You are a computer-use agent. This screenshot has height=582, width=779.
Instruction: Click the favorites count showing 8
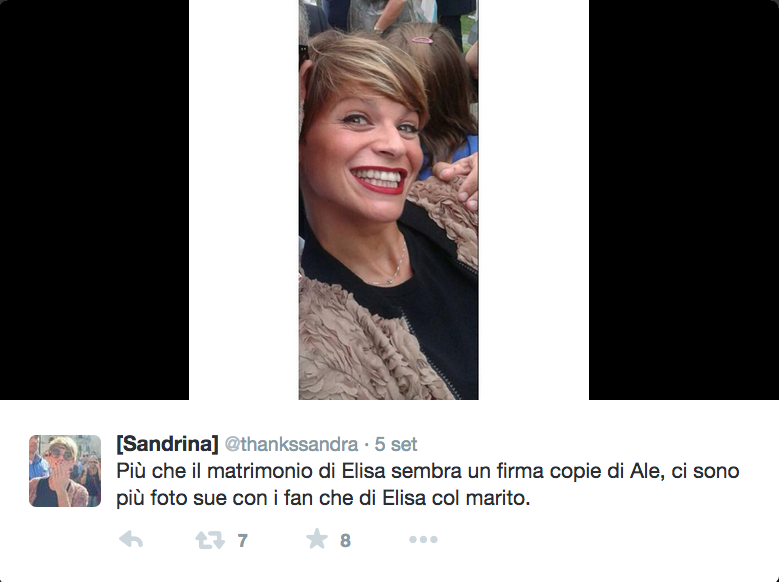pyautogui.click(x=345, y=540)
